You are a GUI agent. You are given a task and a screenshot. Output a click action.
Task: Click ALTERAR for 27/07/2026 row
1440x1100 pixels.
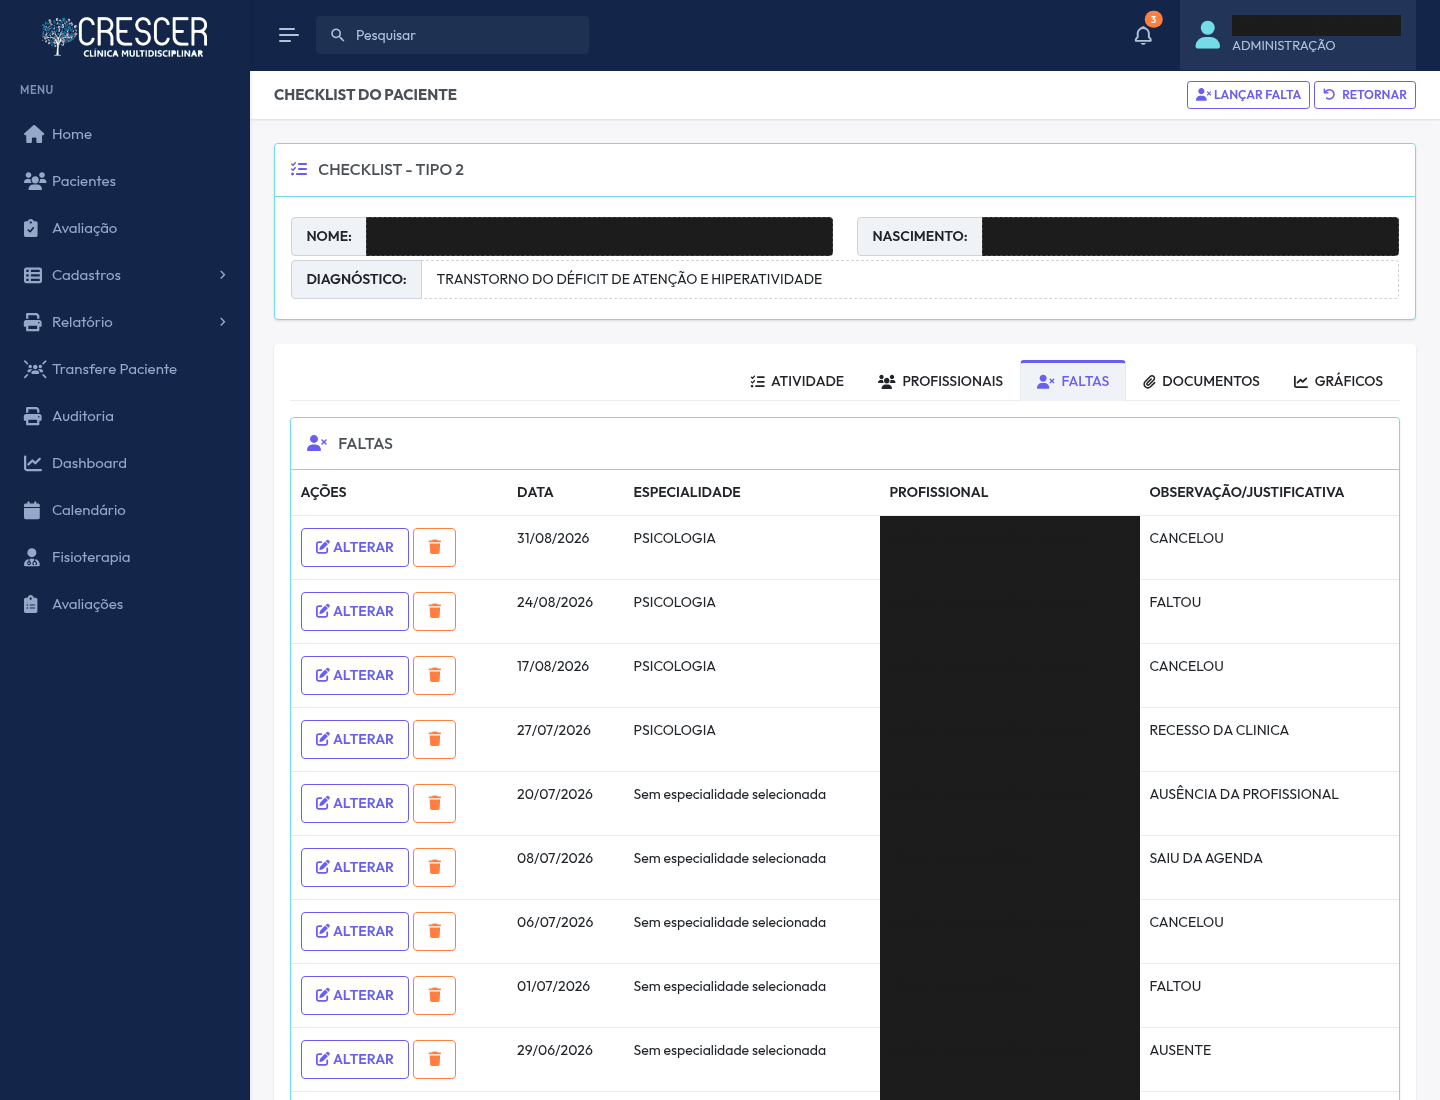355,739
